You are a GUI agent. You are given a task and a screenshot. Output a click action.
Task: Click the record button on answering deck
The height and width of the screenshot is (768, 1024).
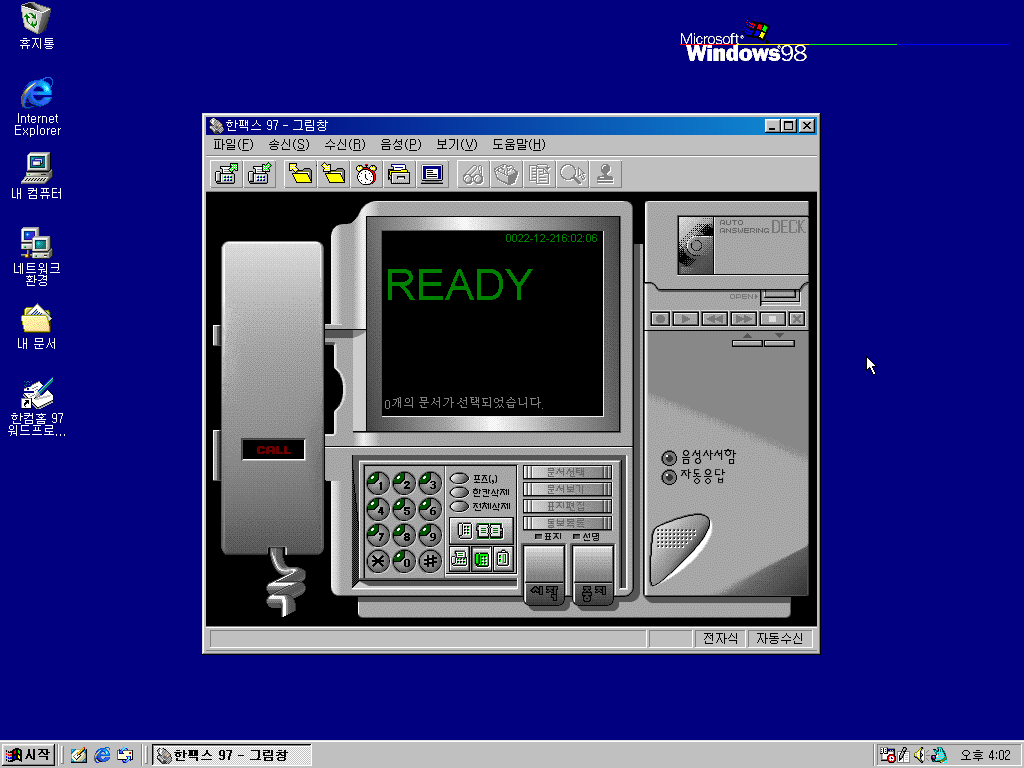coord(660,319)
